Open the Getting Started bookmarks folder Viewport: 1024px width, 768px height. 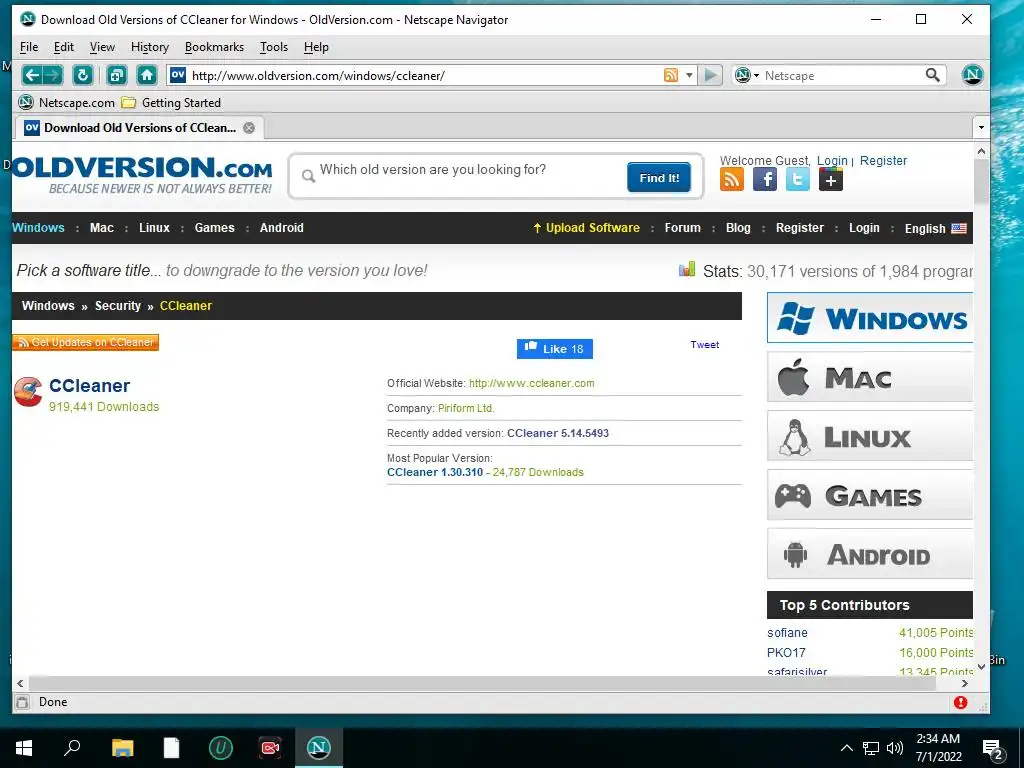click(172, 103)
